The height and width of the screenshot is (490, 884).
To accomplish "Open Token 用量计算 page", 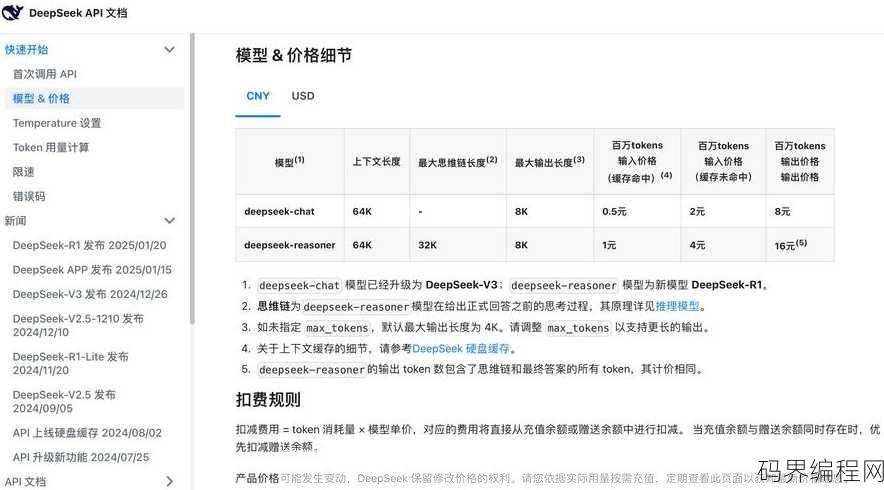I will pos(51,147).
